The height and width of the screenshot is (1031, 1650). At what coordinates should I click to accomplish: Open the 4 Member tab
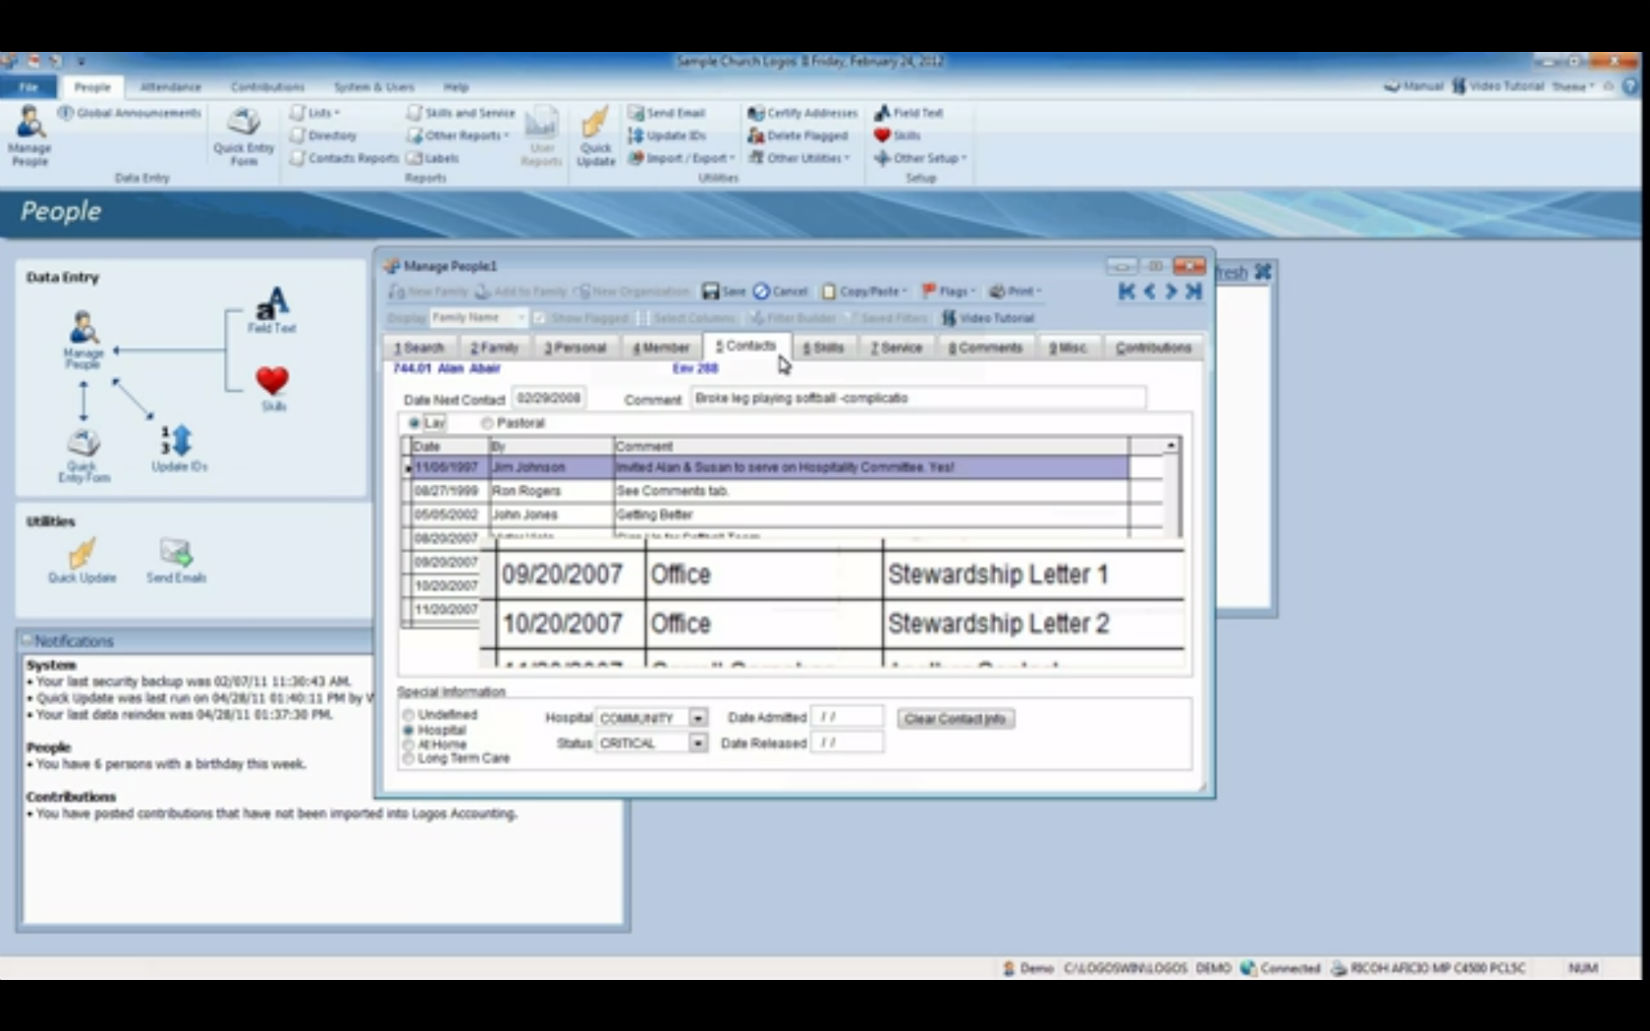(661, 348)
